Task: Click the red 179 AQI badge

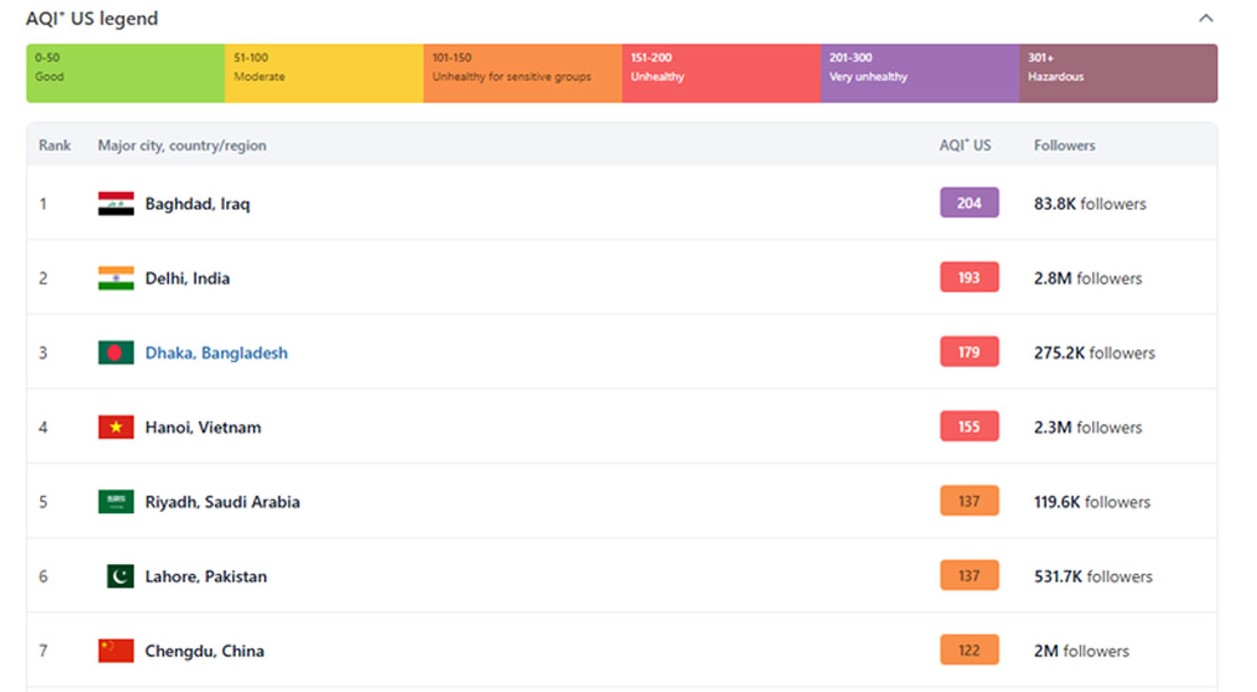Action: (x=969, y=352)
